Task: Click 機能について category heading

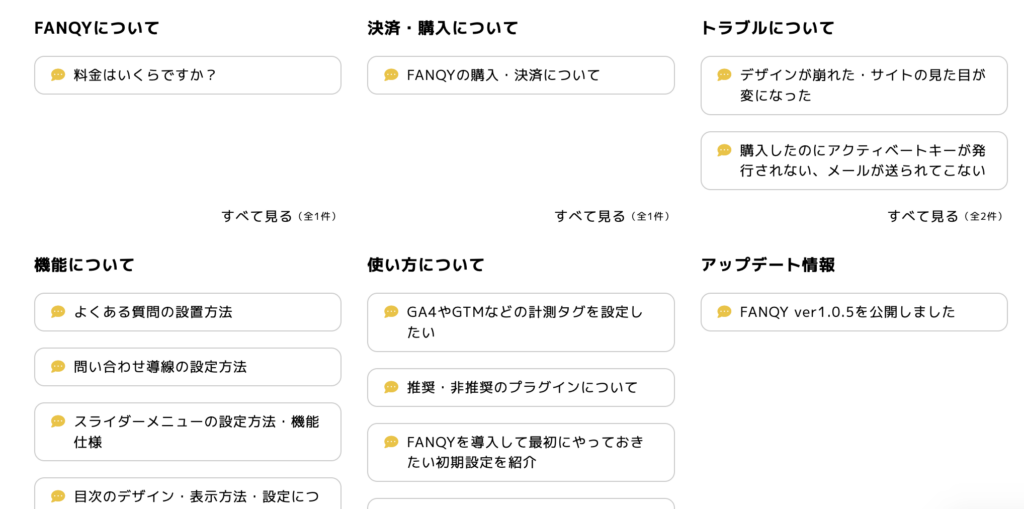Action: coord(84,265)
